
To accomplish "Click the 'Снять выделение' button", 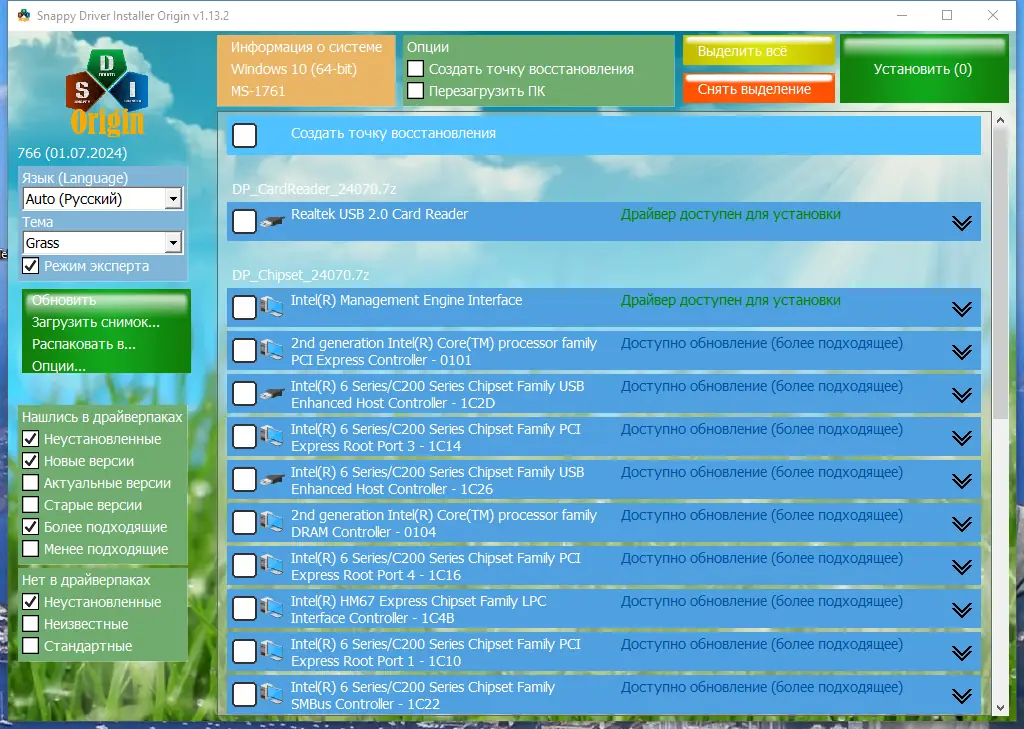I will (759, 89).
